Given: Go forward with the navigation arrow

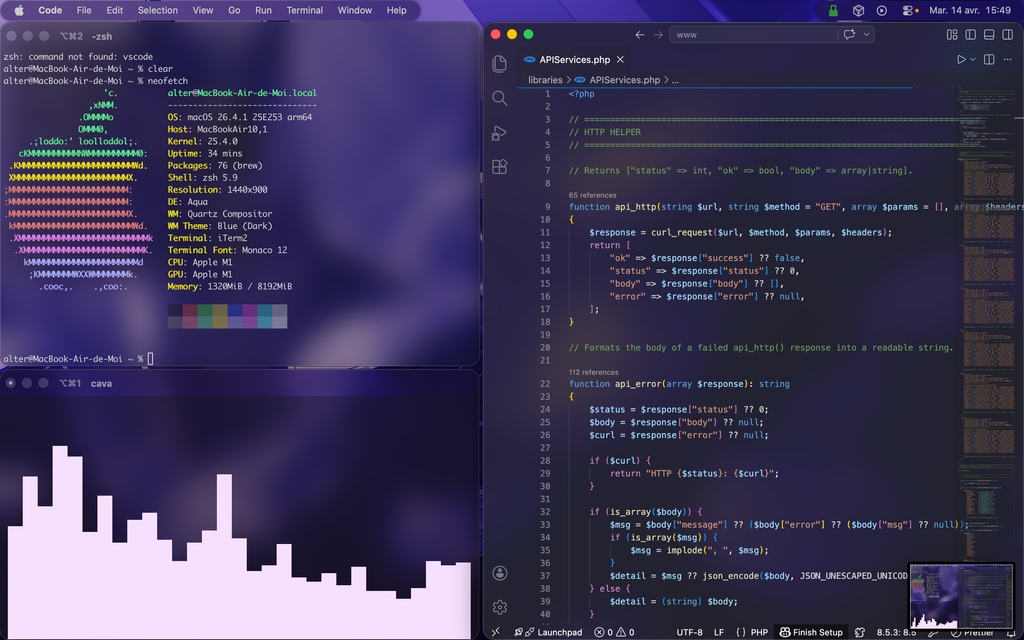Looking at the screenshot, I should pyautogui.click(x=658, y=35).
